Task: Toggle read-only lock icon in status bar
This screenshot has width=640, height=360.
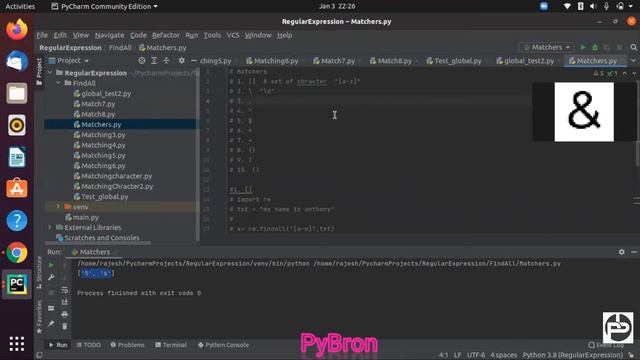Action: [x=631, y=355]
